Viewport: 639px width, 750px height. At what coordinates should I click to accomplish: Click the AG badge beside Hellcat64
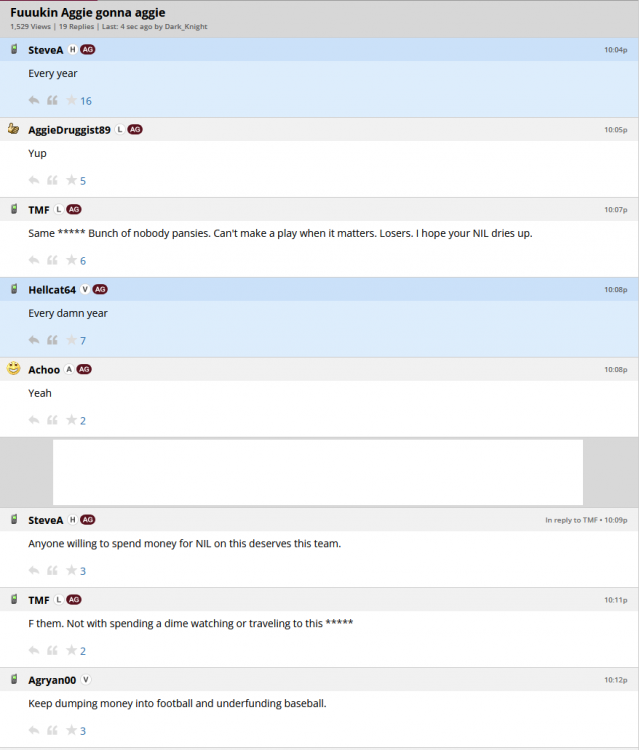pyautogui.click(x=100, y=289)
